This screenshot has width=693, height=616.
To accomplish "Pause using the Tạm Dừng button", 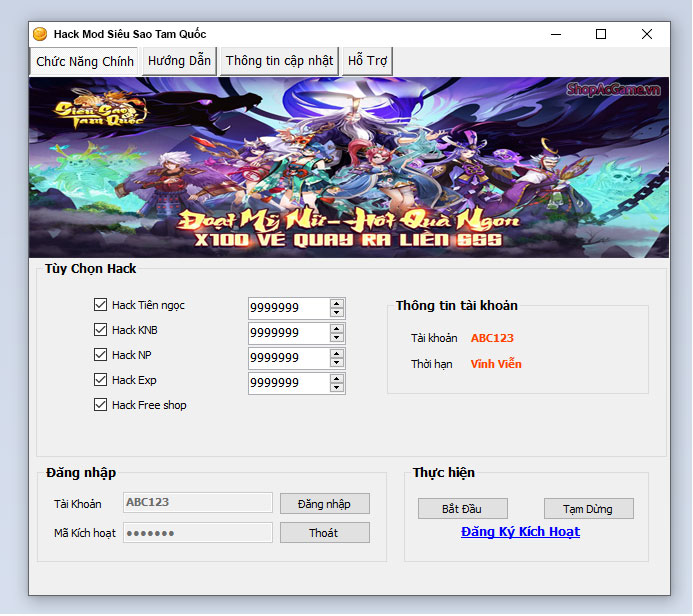I will 589,509.
